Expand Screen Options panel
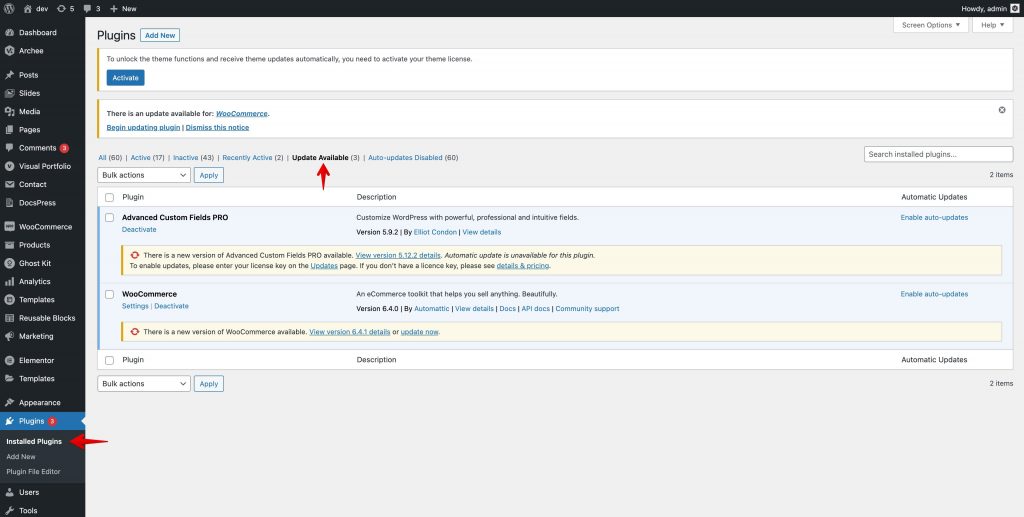This screenshot has height=517, width=1024. [931, 25]
